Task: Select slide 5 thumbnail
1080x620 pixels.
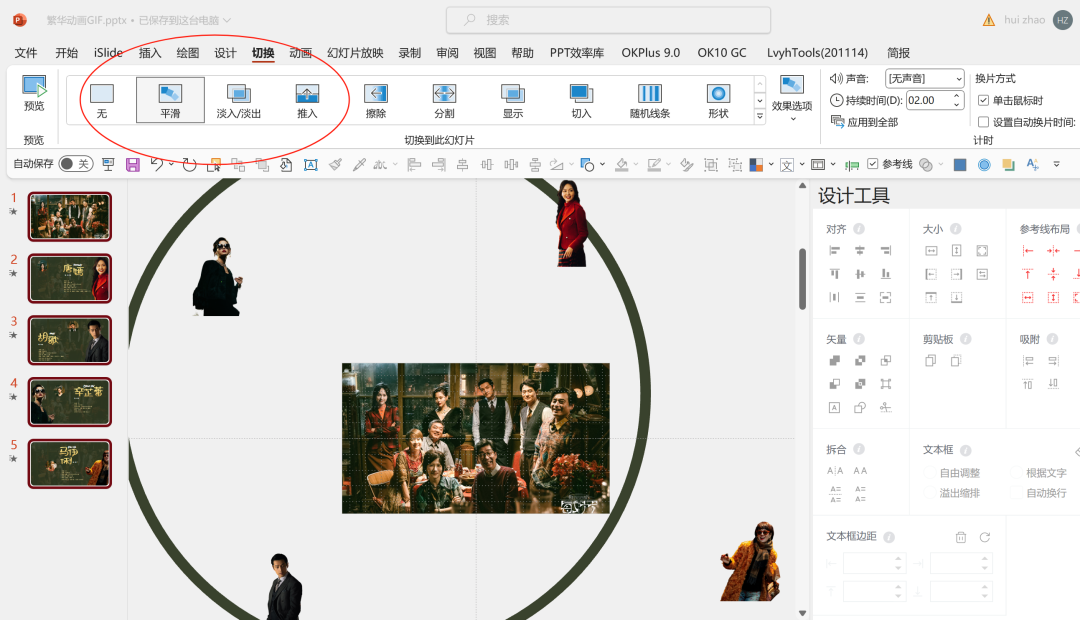Action: (70, 464)
